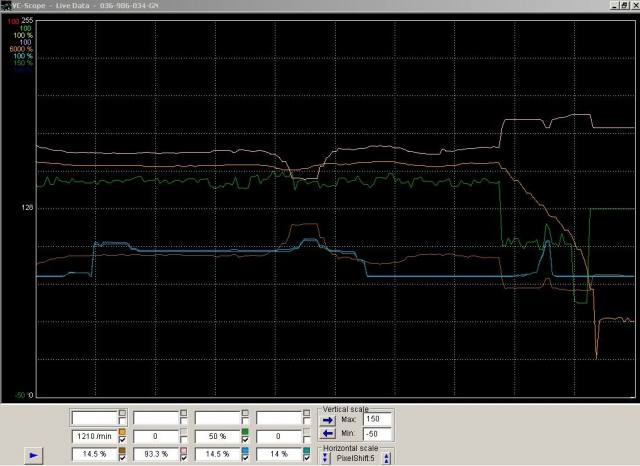
Task: Click the 1210 /min value field
Action: coord(94,436)
